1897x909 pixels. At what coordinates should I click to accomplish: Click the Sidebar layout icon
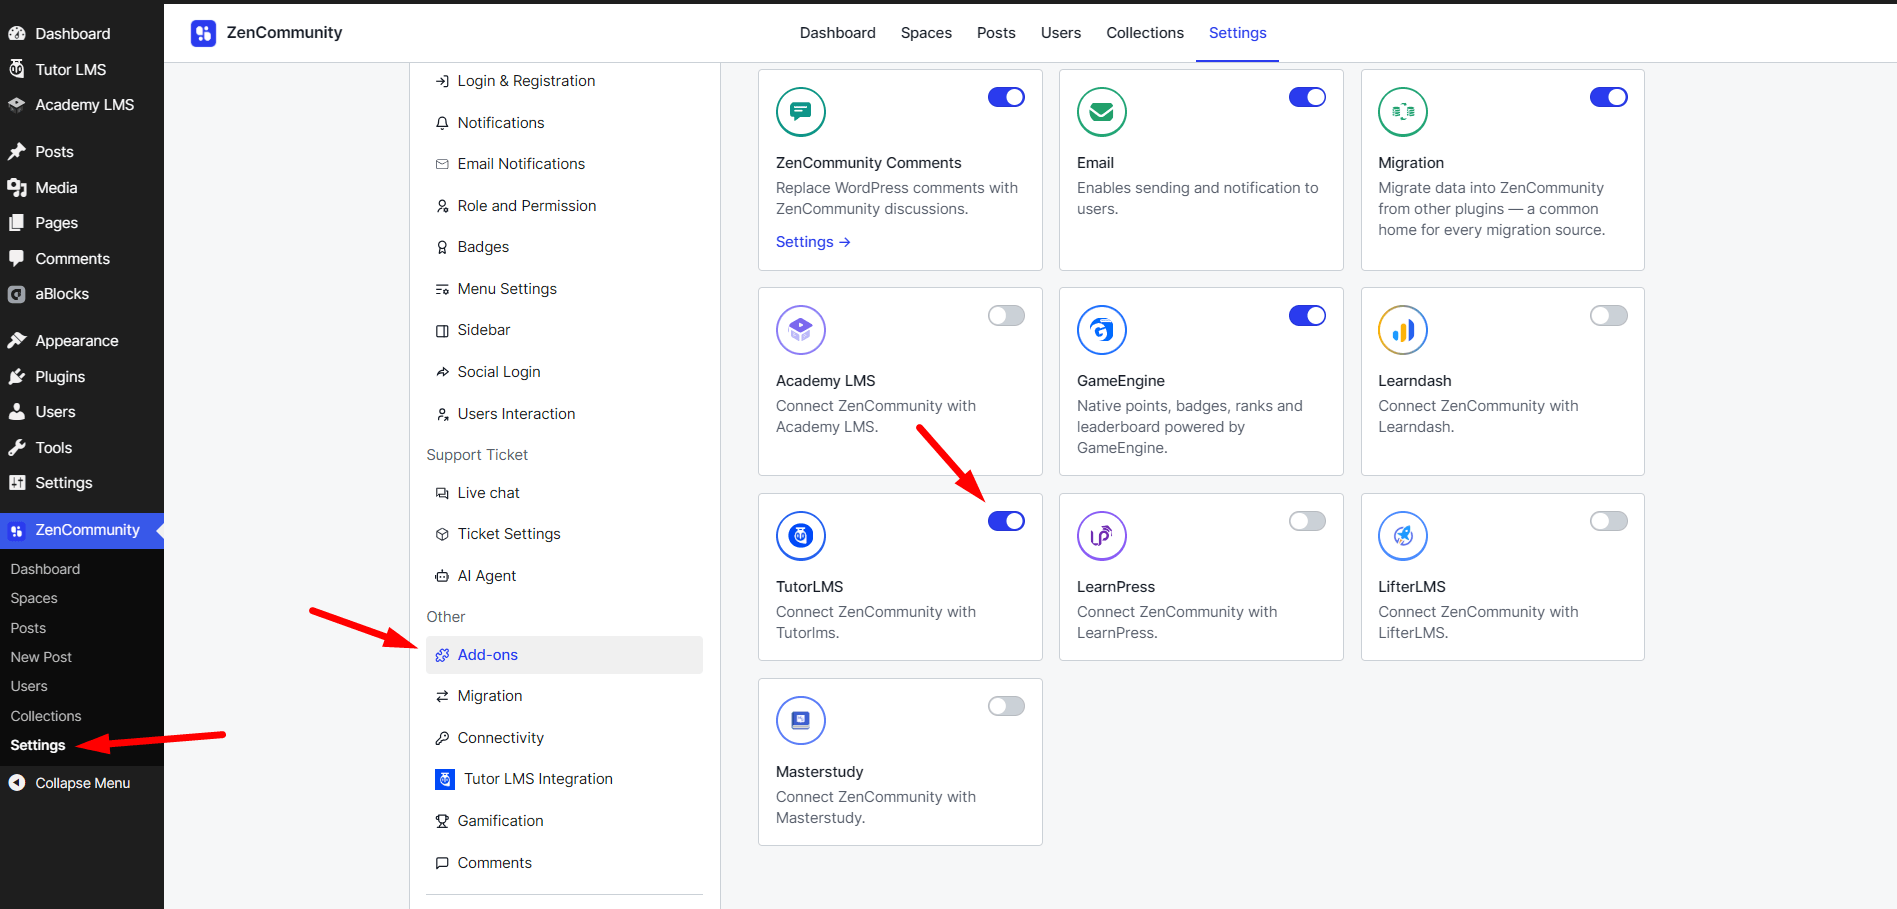click(x=442, y=330)
